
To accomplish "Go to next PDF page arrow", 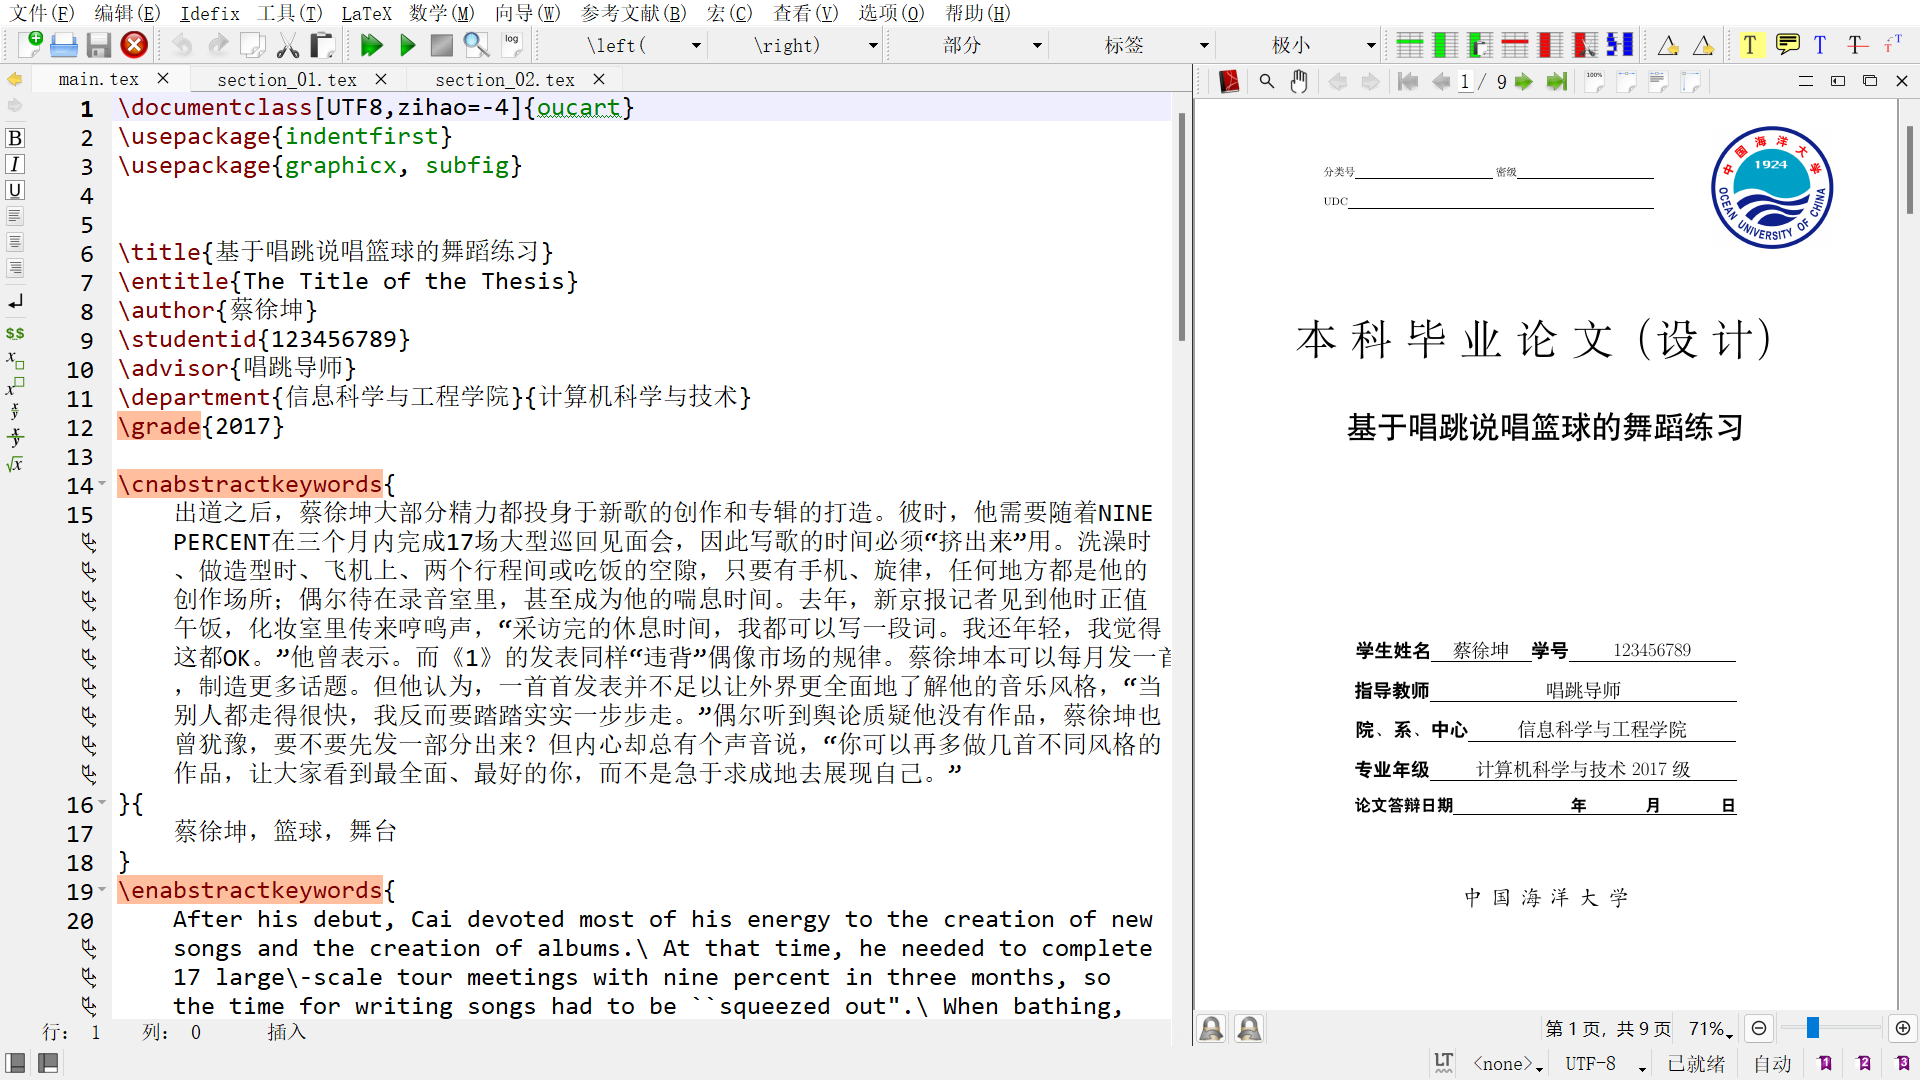I will [x=1523, y=82].
